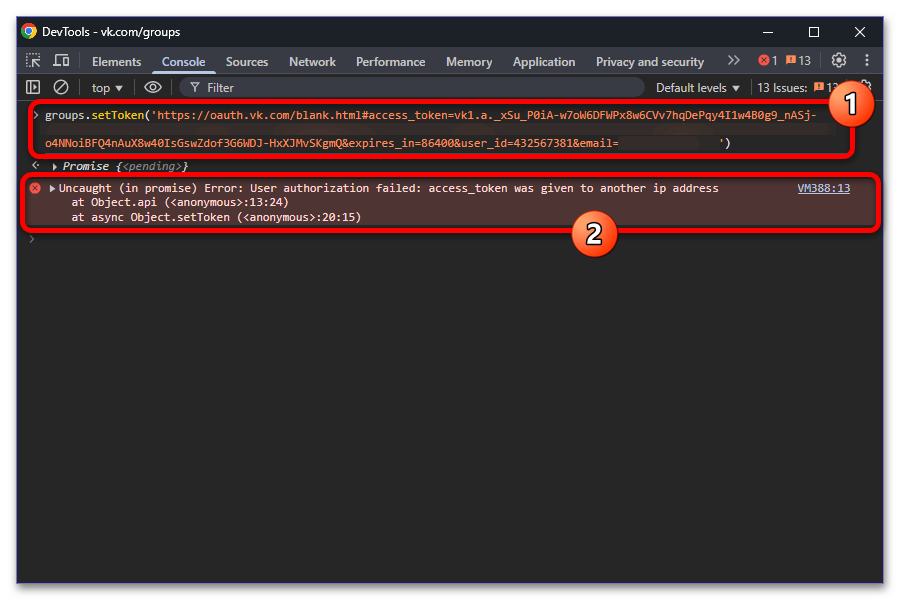Switch to the Console tab
Screen dimensions: 900x600
[183, 61]
